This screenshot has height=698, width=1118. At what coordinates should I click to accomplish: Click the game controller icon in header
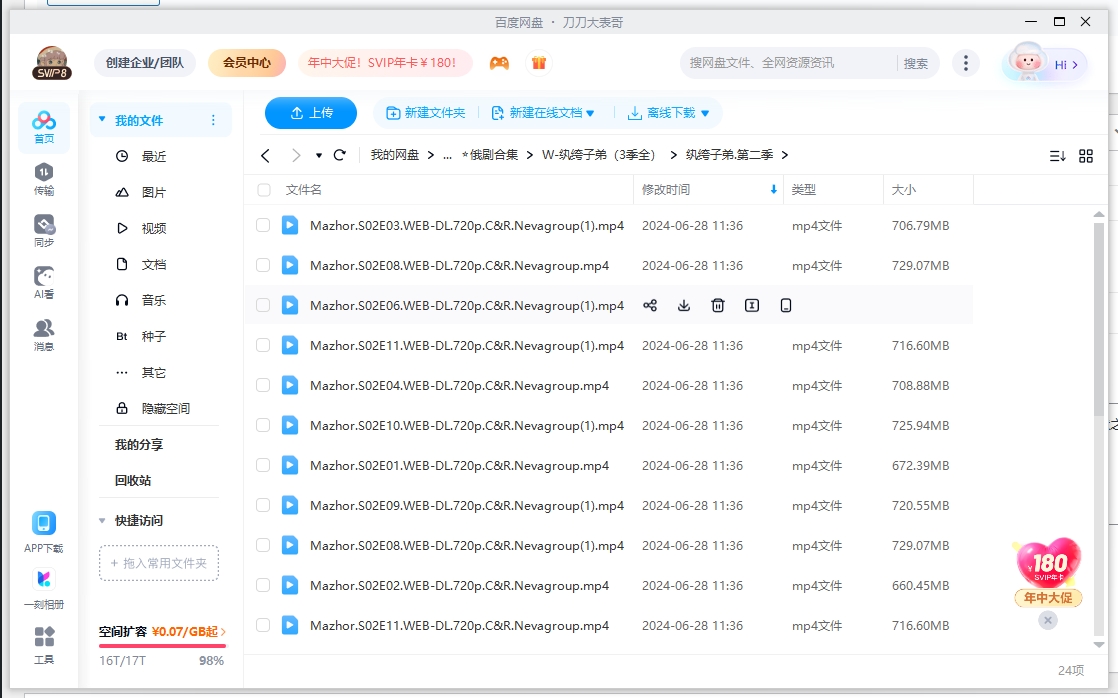click(x=499, y=63)
